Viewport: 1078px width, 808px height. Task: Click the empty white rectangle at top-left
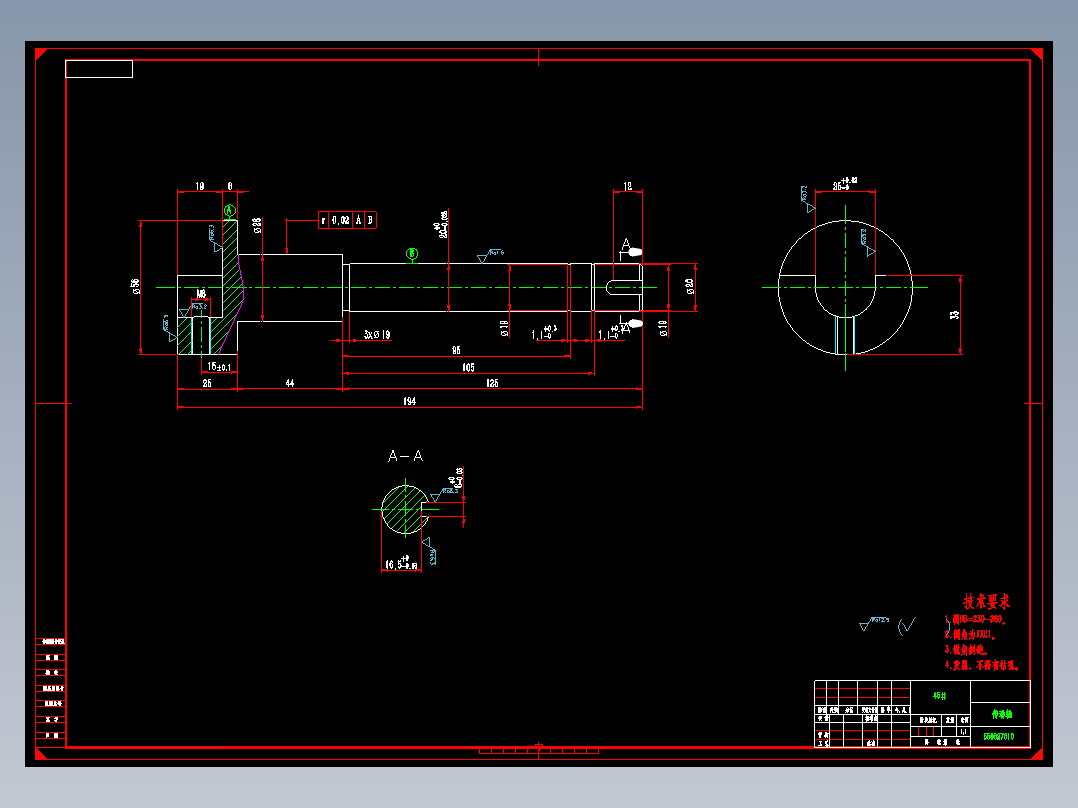99,69
